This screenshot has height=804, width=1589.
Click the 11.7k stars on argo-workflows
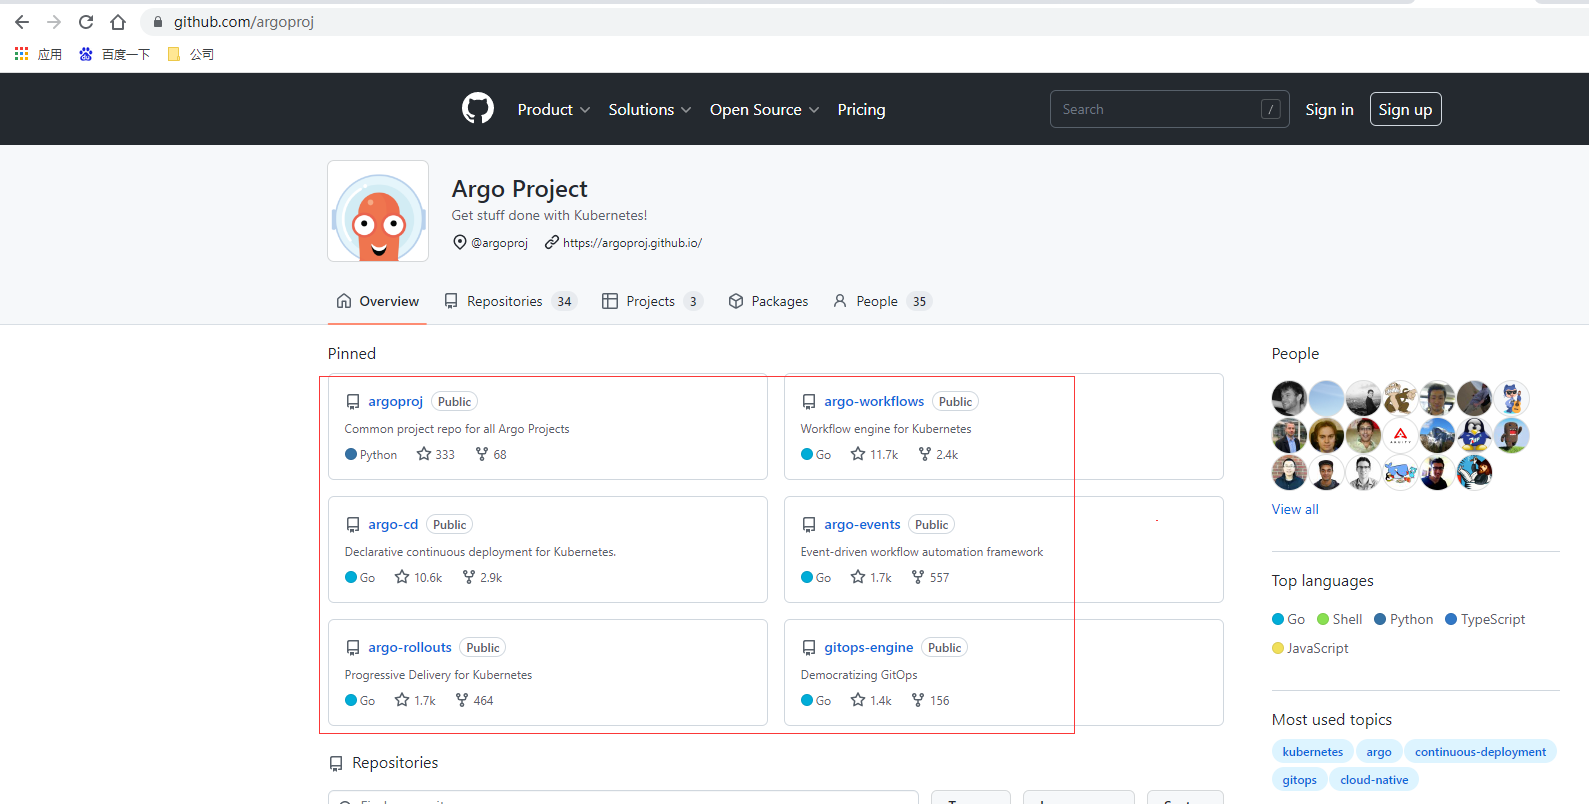pyautogui.click(x=875, y=455)
